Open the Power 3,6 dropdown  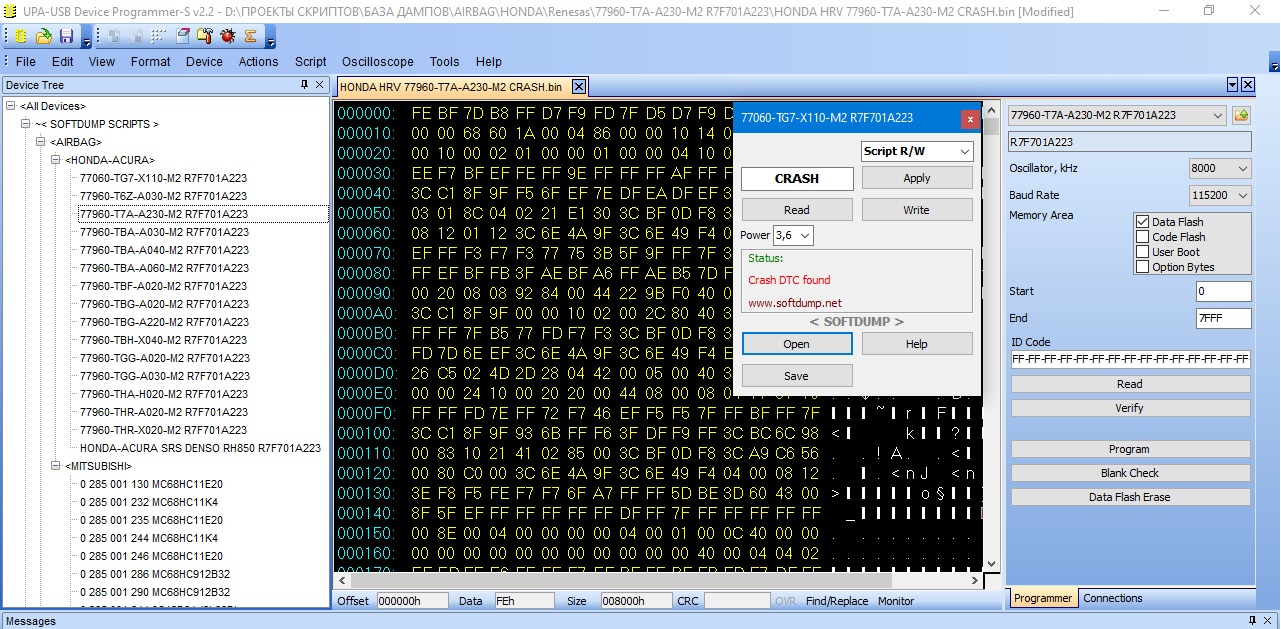click(793, 236)
